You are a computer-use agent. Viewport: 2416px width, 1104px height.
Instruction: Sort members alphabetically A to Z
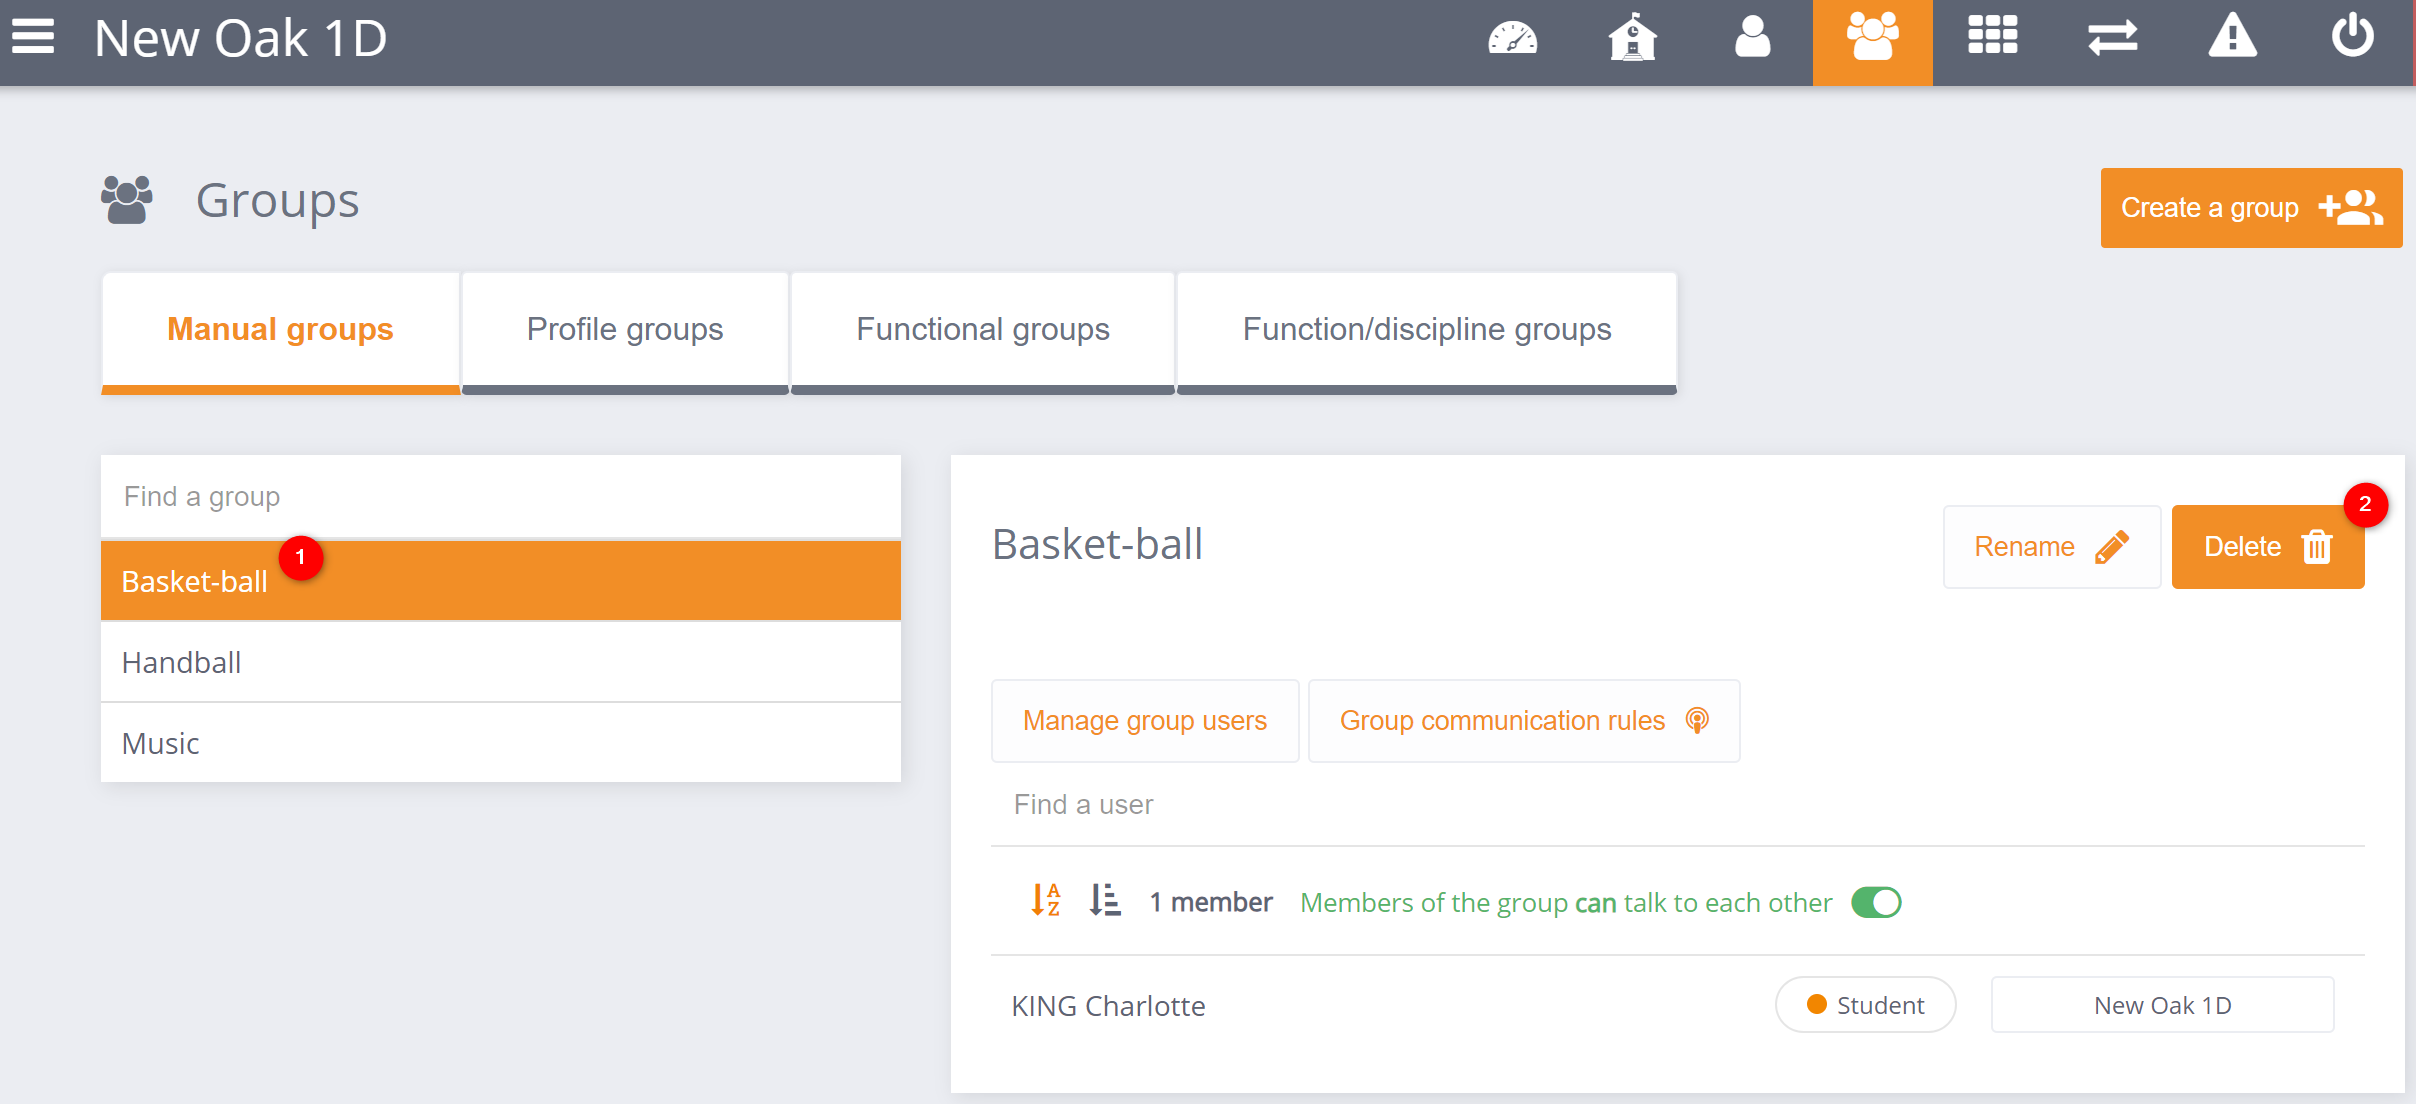[x=1046, y=901]
